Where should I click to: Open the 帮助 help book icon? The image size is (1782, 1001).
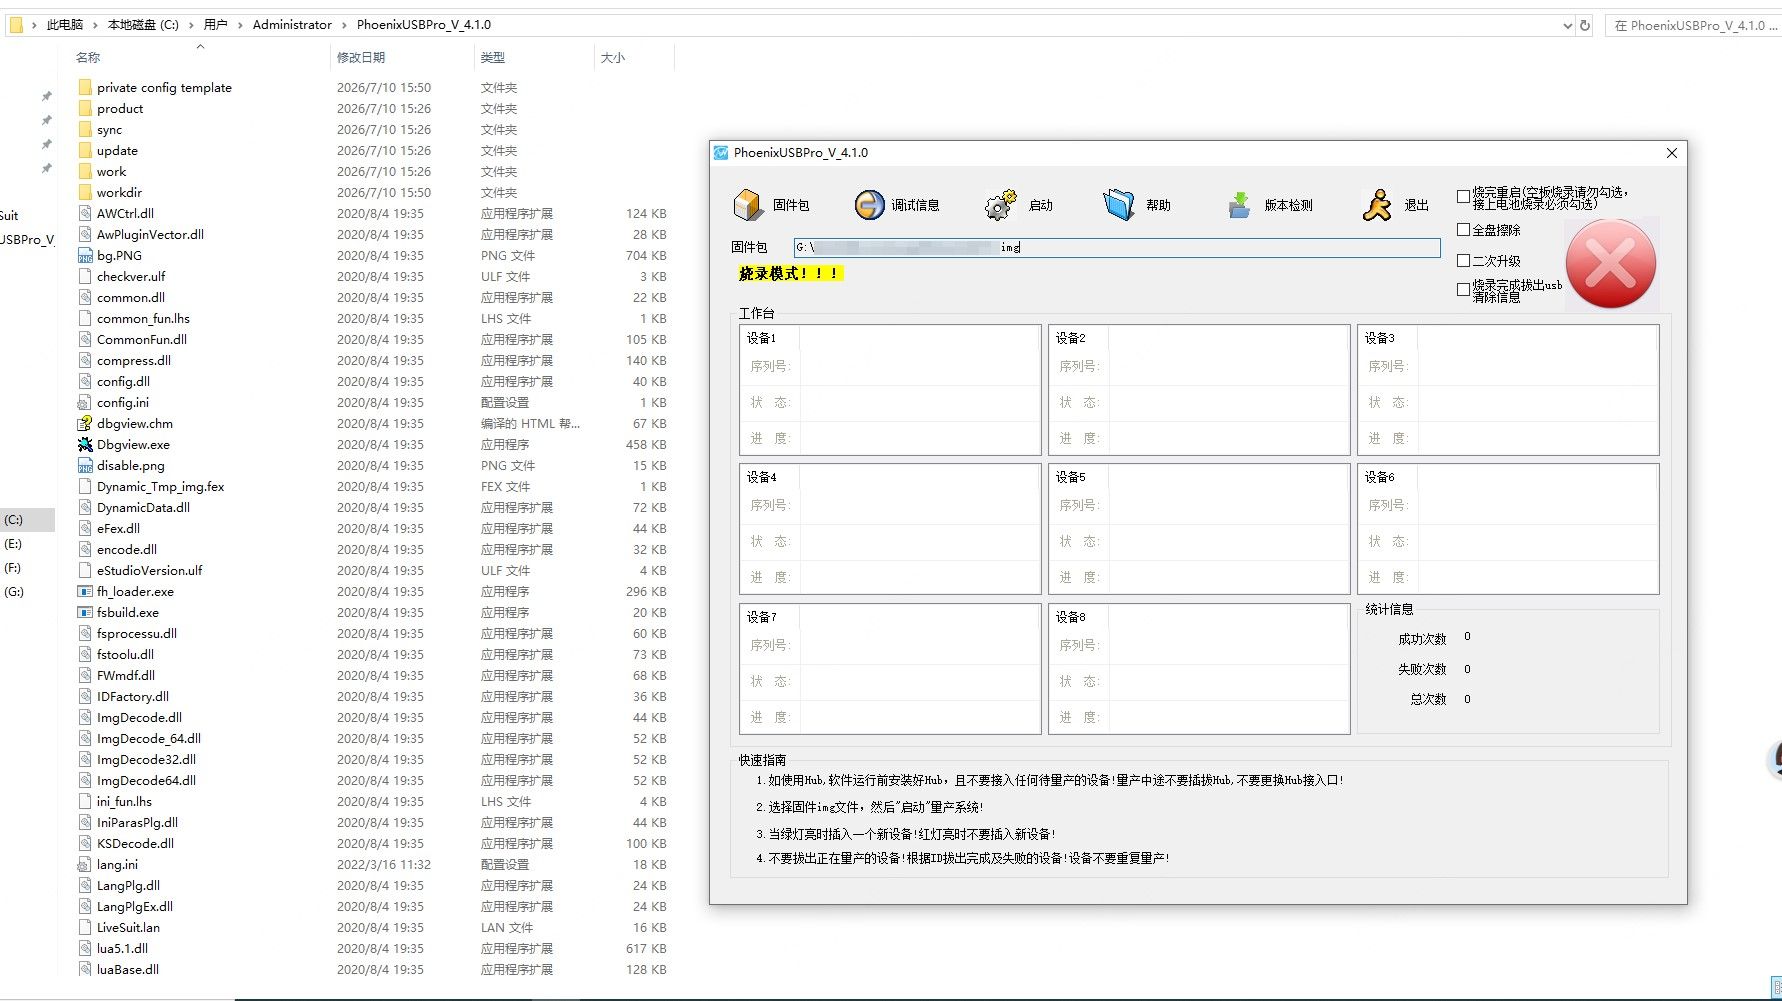1118,205
